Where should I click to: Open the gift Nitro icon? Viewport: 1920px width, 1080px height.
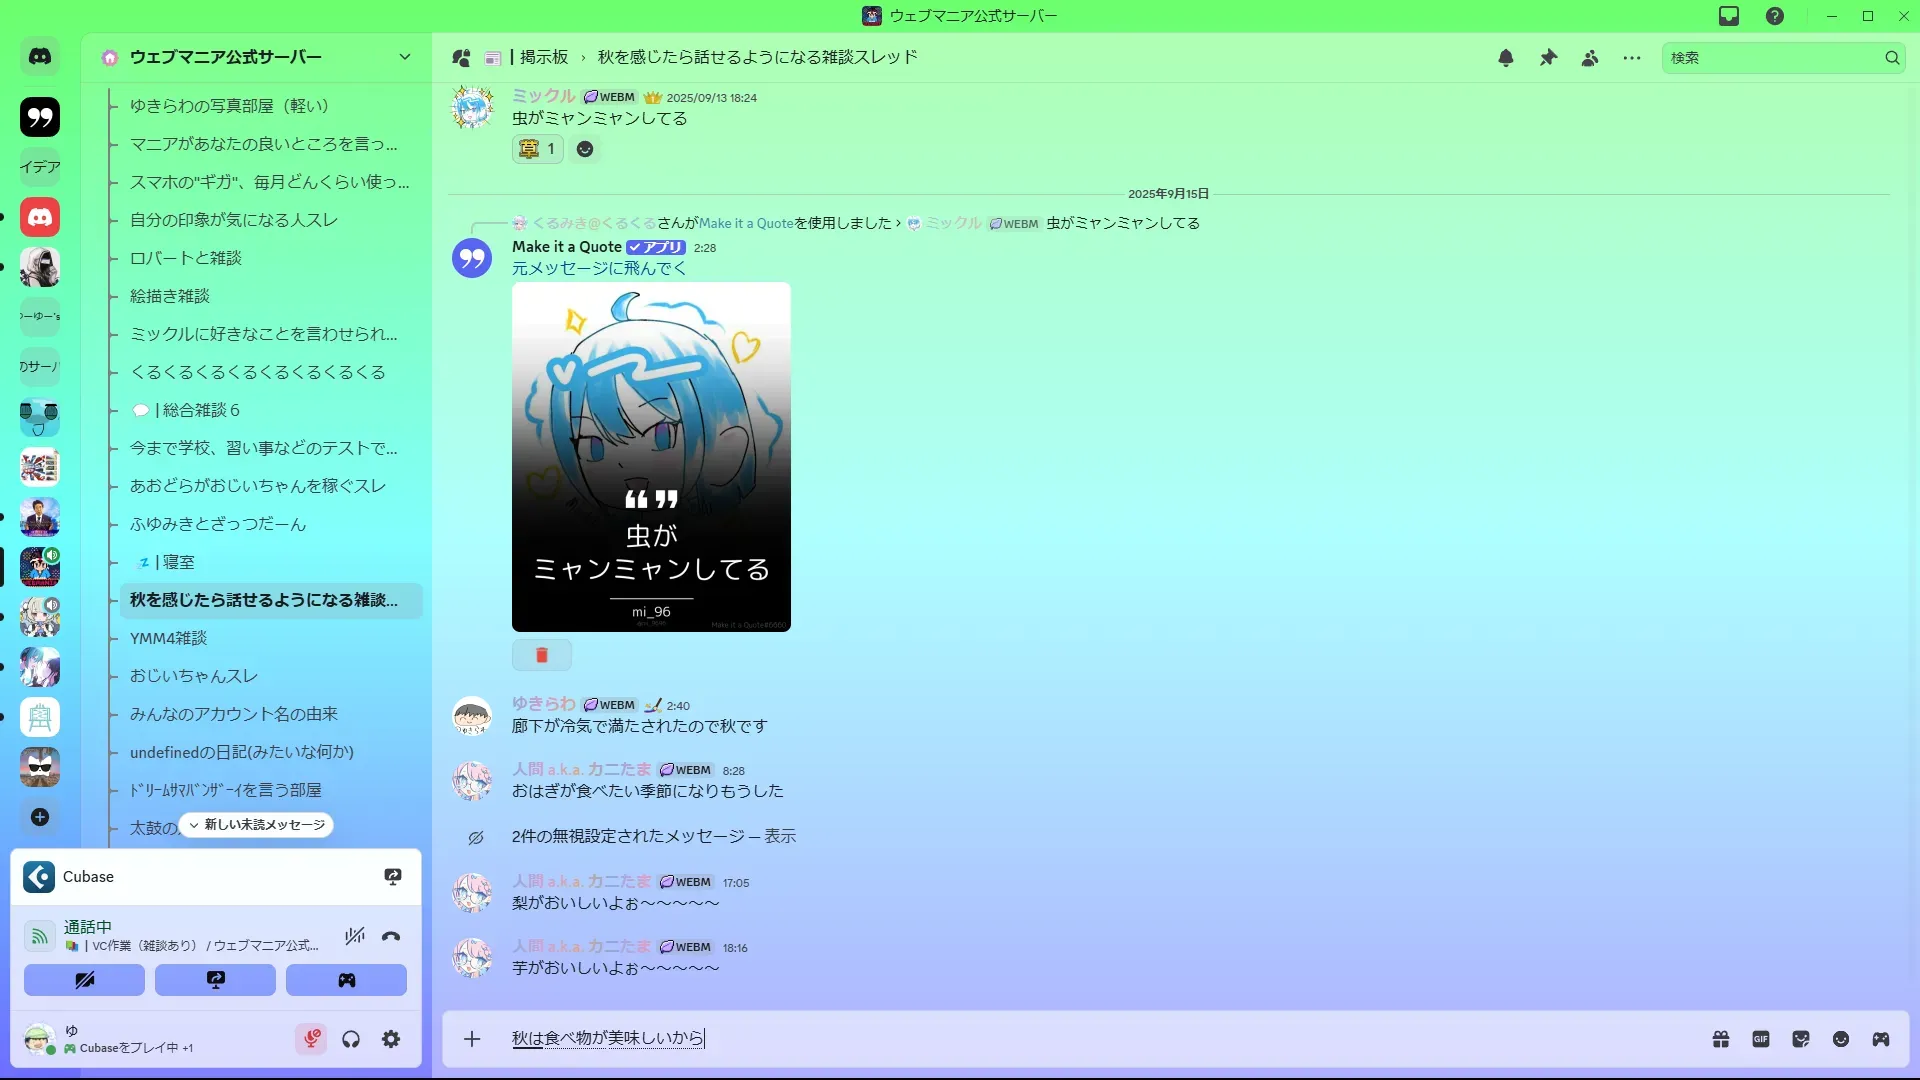[x=1721, y=1039]
